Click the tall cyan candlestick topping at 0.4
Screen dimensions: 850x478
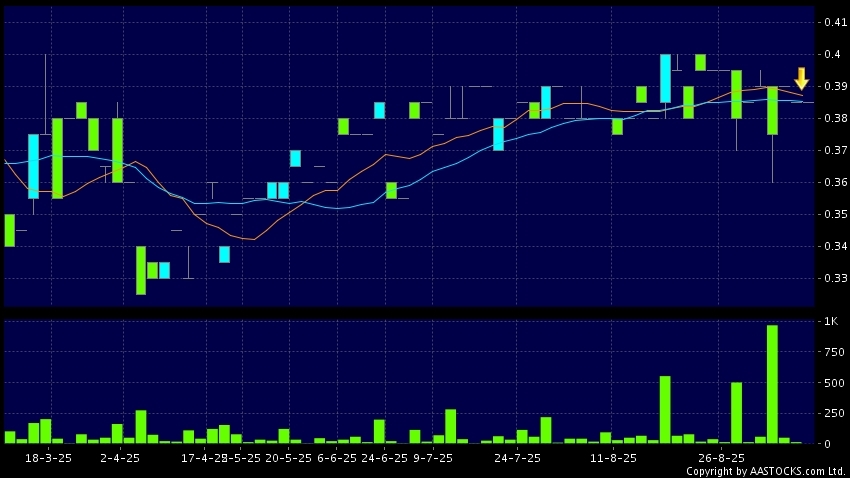pos(665,79)
